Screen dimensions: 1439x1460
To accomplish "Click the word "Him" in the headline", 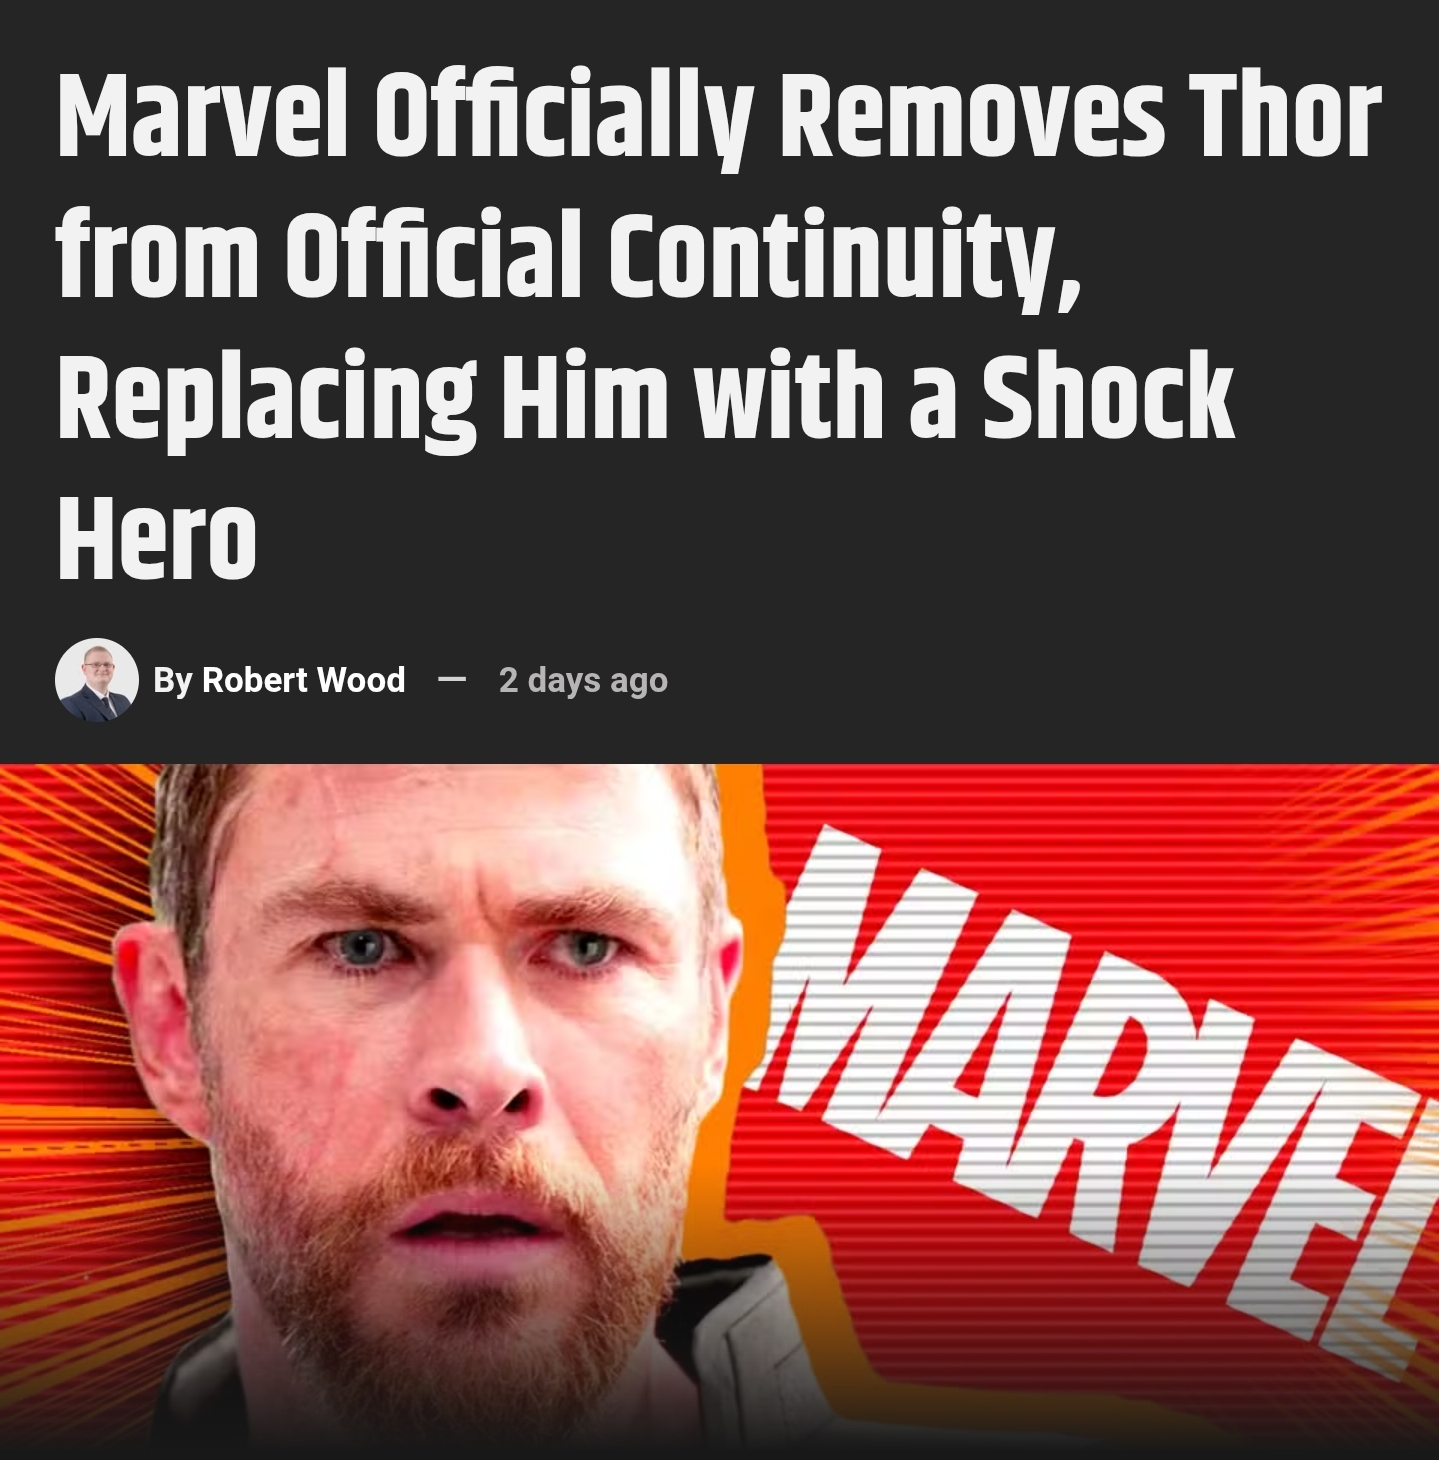I will point(583,396).
